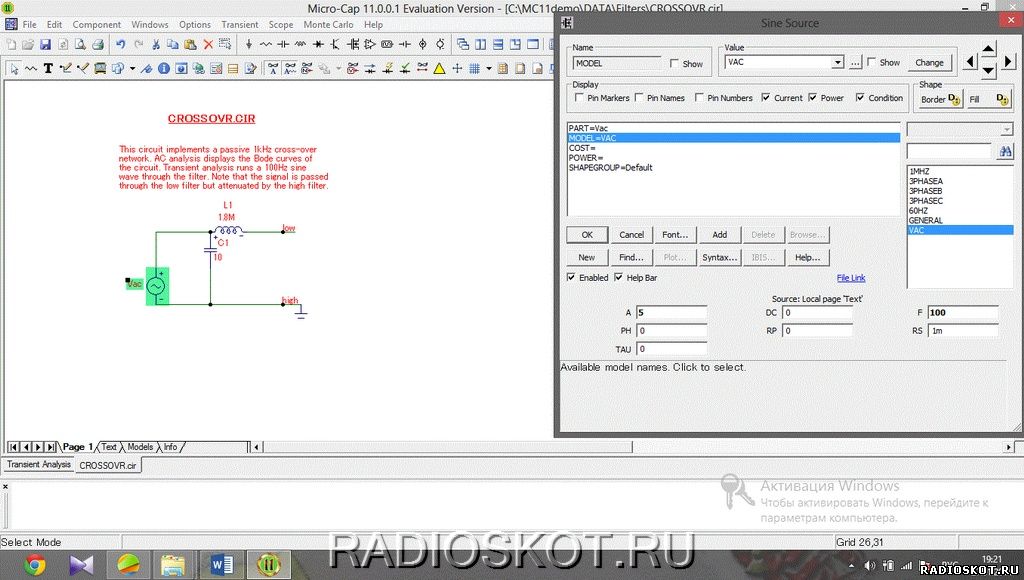1024x580 pixels.
Task: Pick the ground component icon
Action: click(249, 44)
